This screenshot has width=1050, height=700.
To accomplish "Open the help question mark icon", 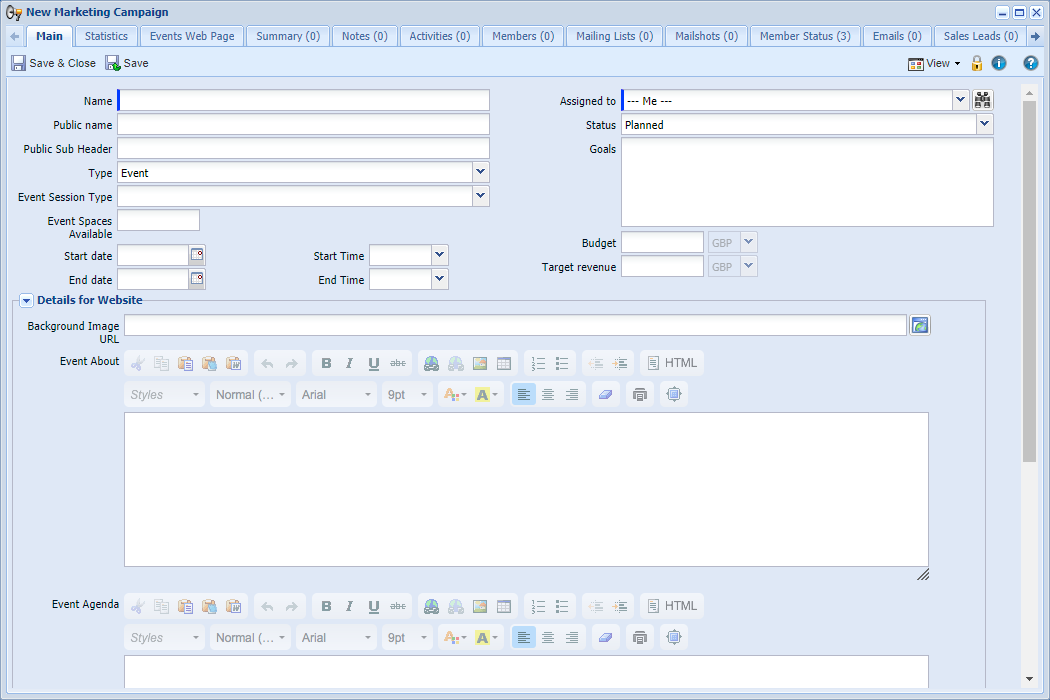I will coord(1031,63).
